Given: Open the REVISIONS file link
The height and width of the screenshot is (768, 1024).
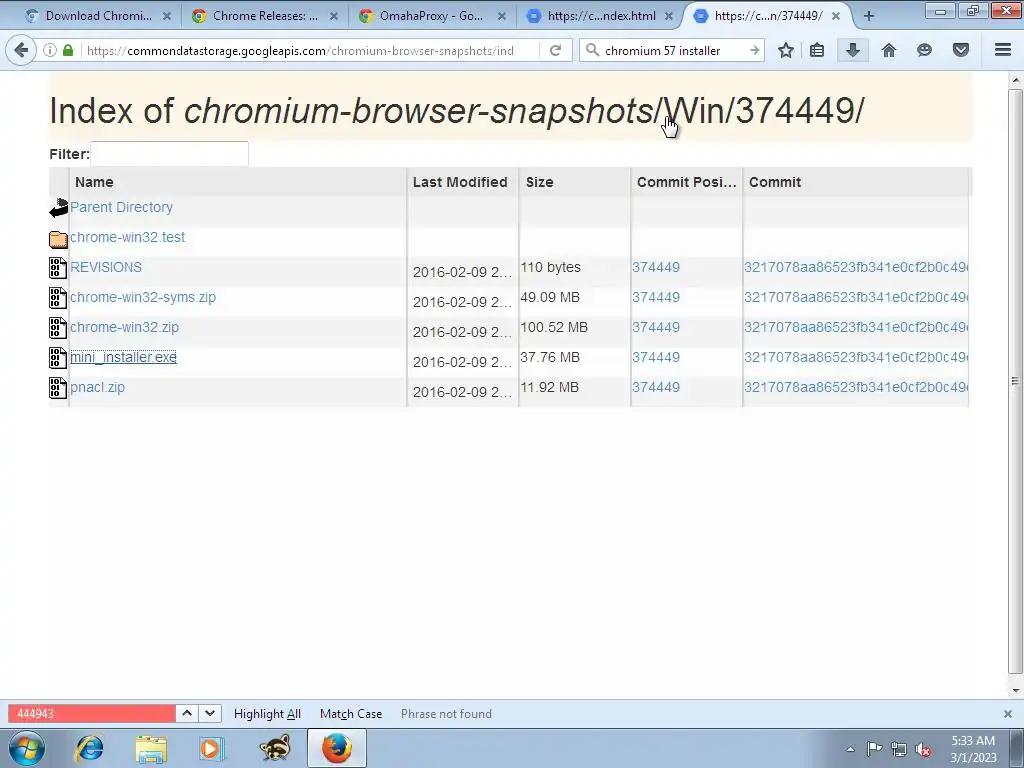Looking at the screenshot, I should [x=106, y=267].
